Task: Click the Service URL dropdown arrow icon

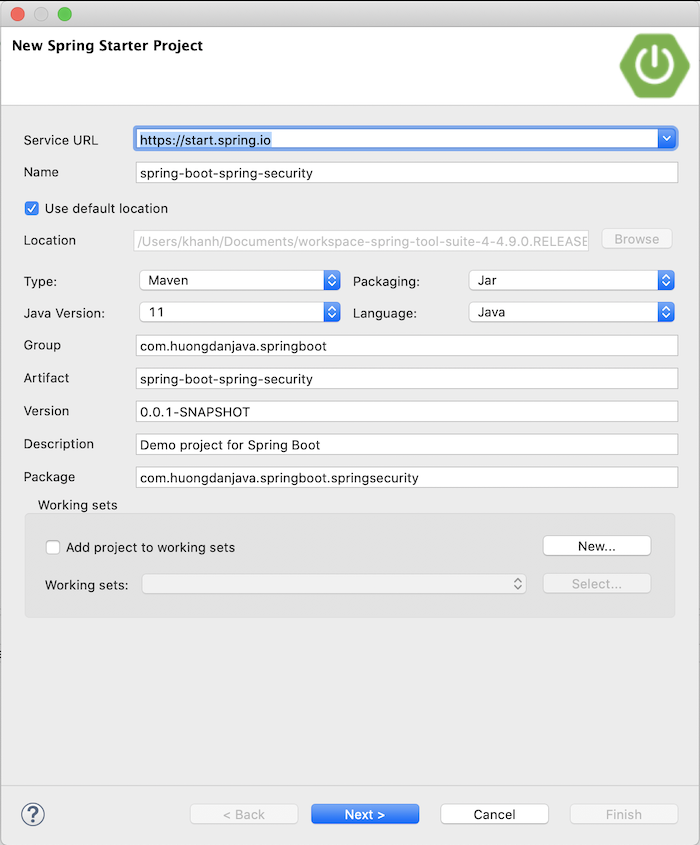Action: pyautogui.click(x=667, y=138)
